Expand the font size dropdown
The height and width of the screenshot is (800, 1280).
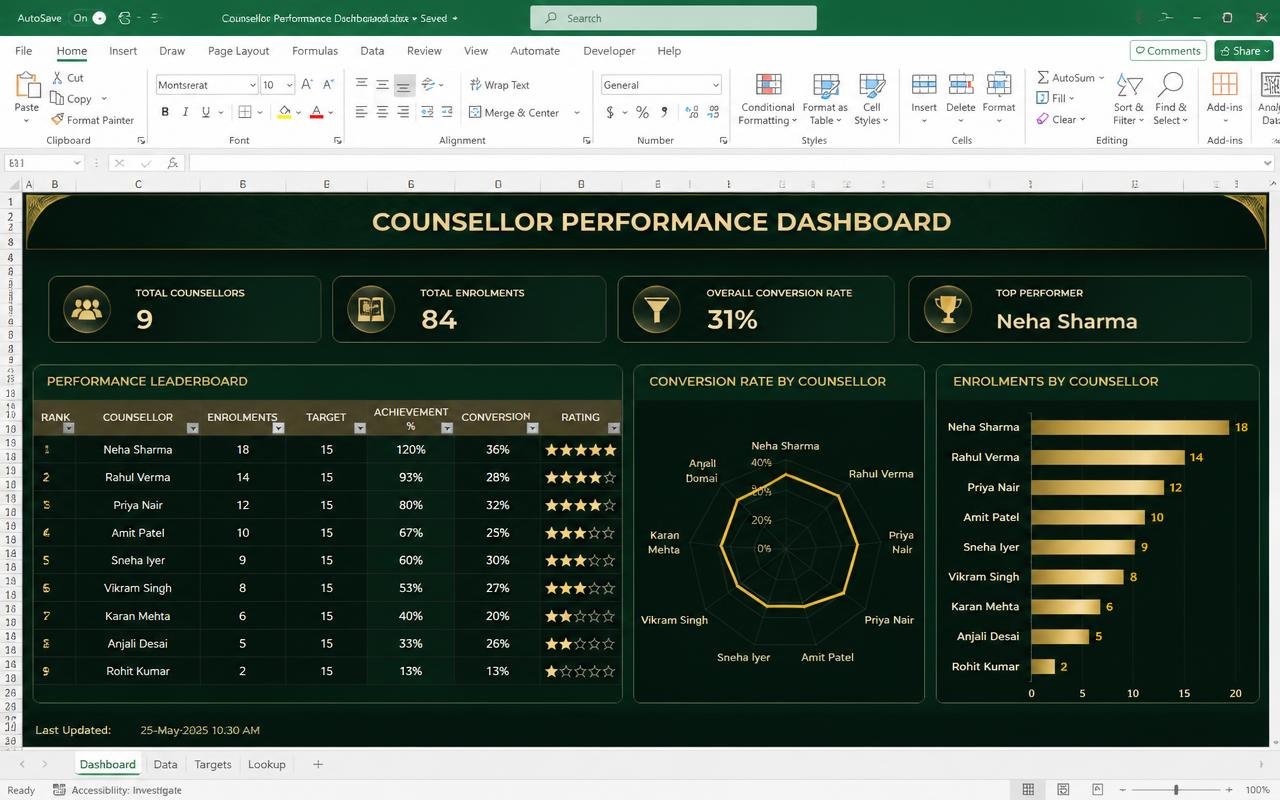coord(289,85)
